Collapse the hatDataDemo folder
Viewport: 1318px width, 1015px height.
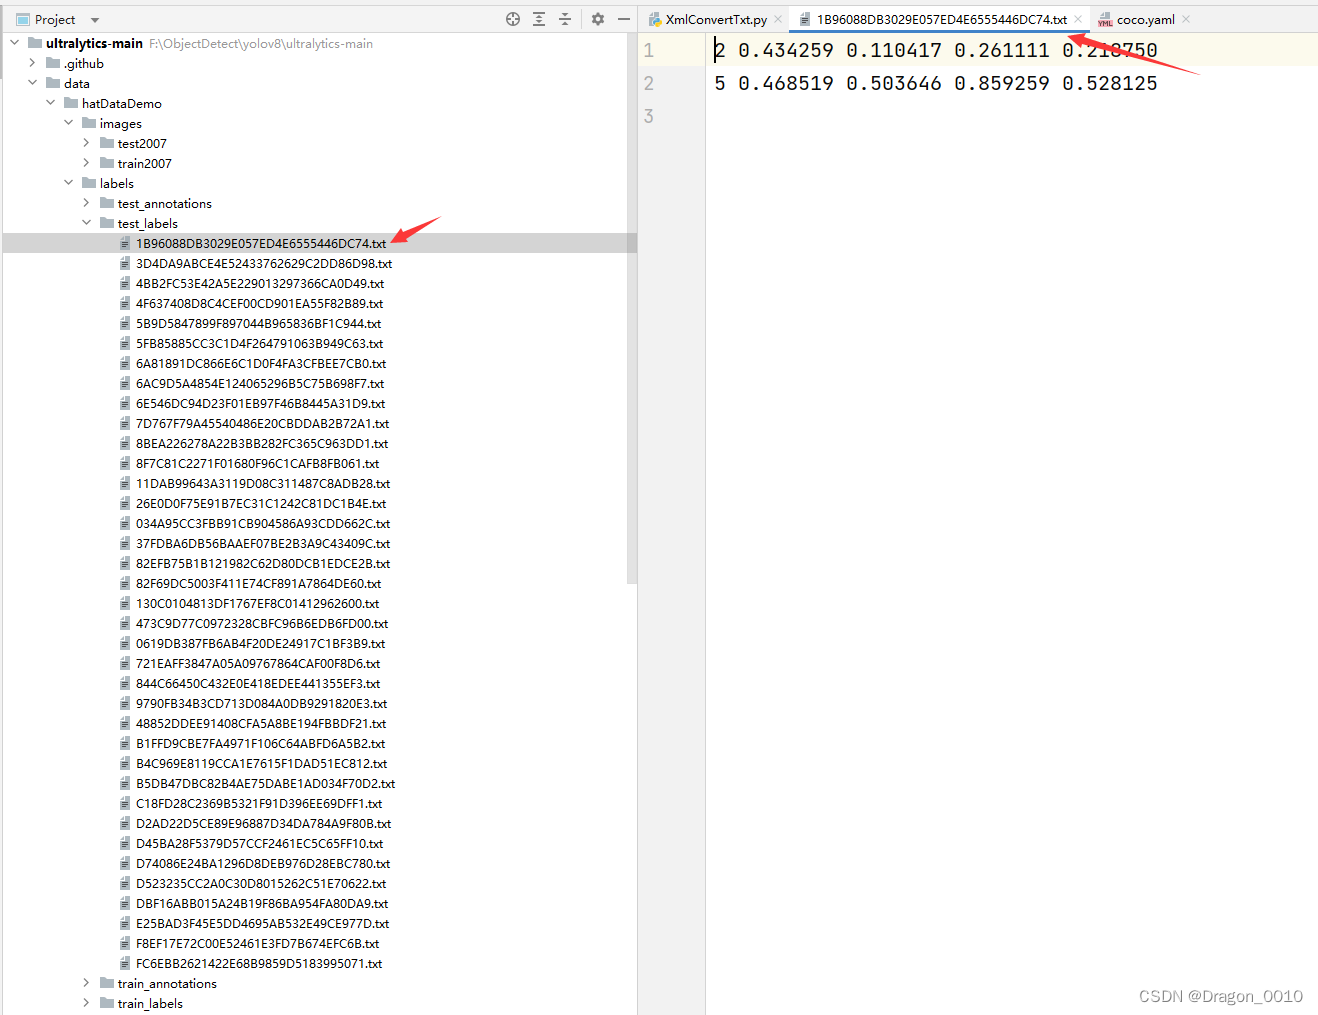coord(51,103)
